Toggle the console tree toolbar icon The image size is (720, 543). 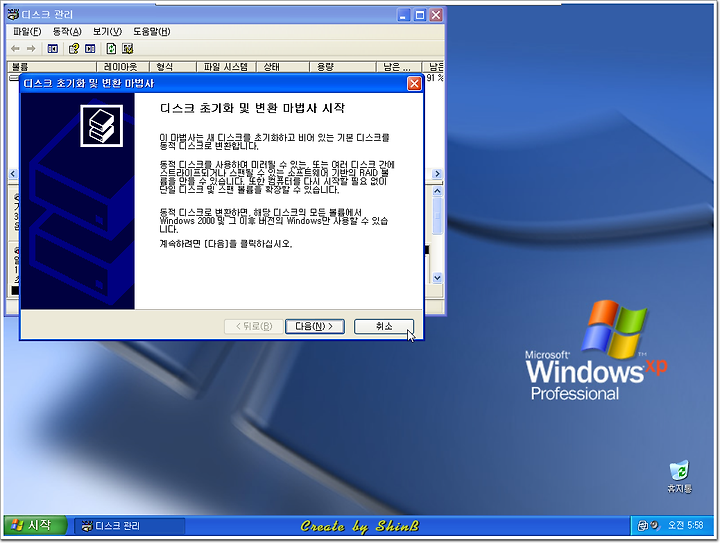tap(53, 49)
